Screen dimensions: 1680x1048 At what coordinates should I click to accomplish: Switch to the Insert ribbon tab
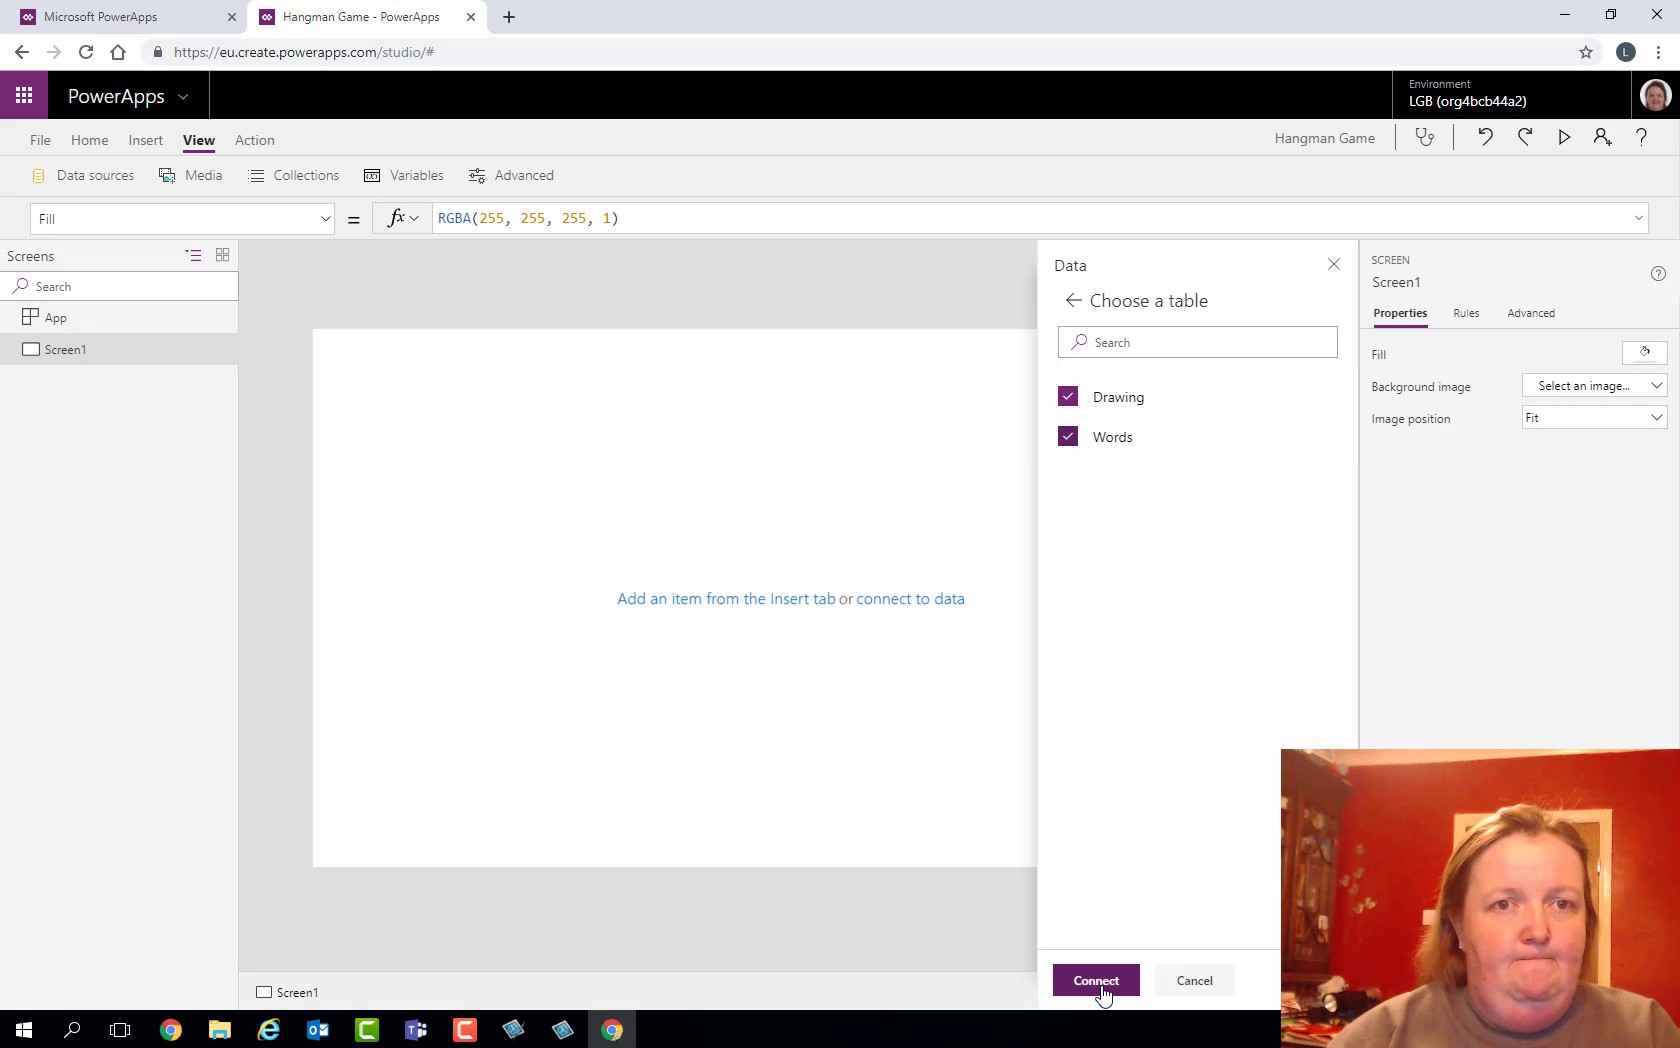point(145,140)
